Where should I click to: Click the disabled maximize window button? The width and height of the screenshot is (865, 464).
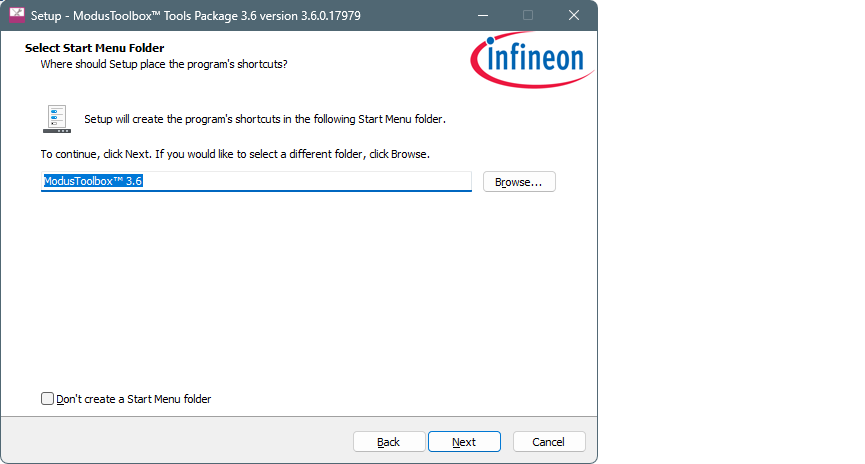[528, 15]
